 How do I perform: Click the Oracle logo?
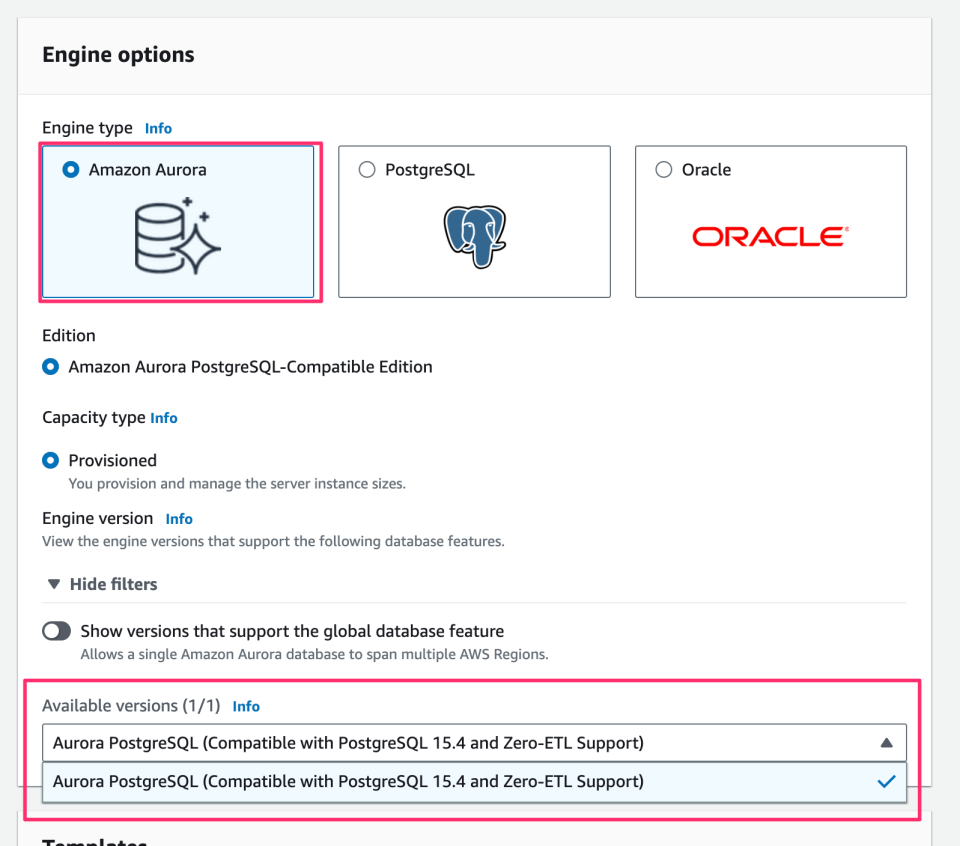(x=771, y=236)
